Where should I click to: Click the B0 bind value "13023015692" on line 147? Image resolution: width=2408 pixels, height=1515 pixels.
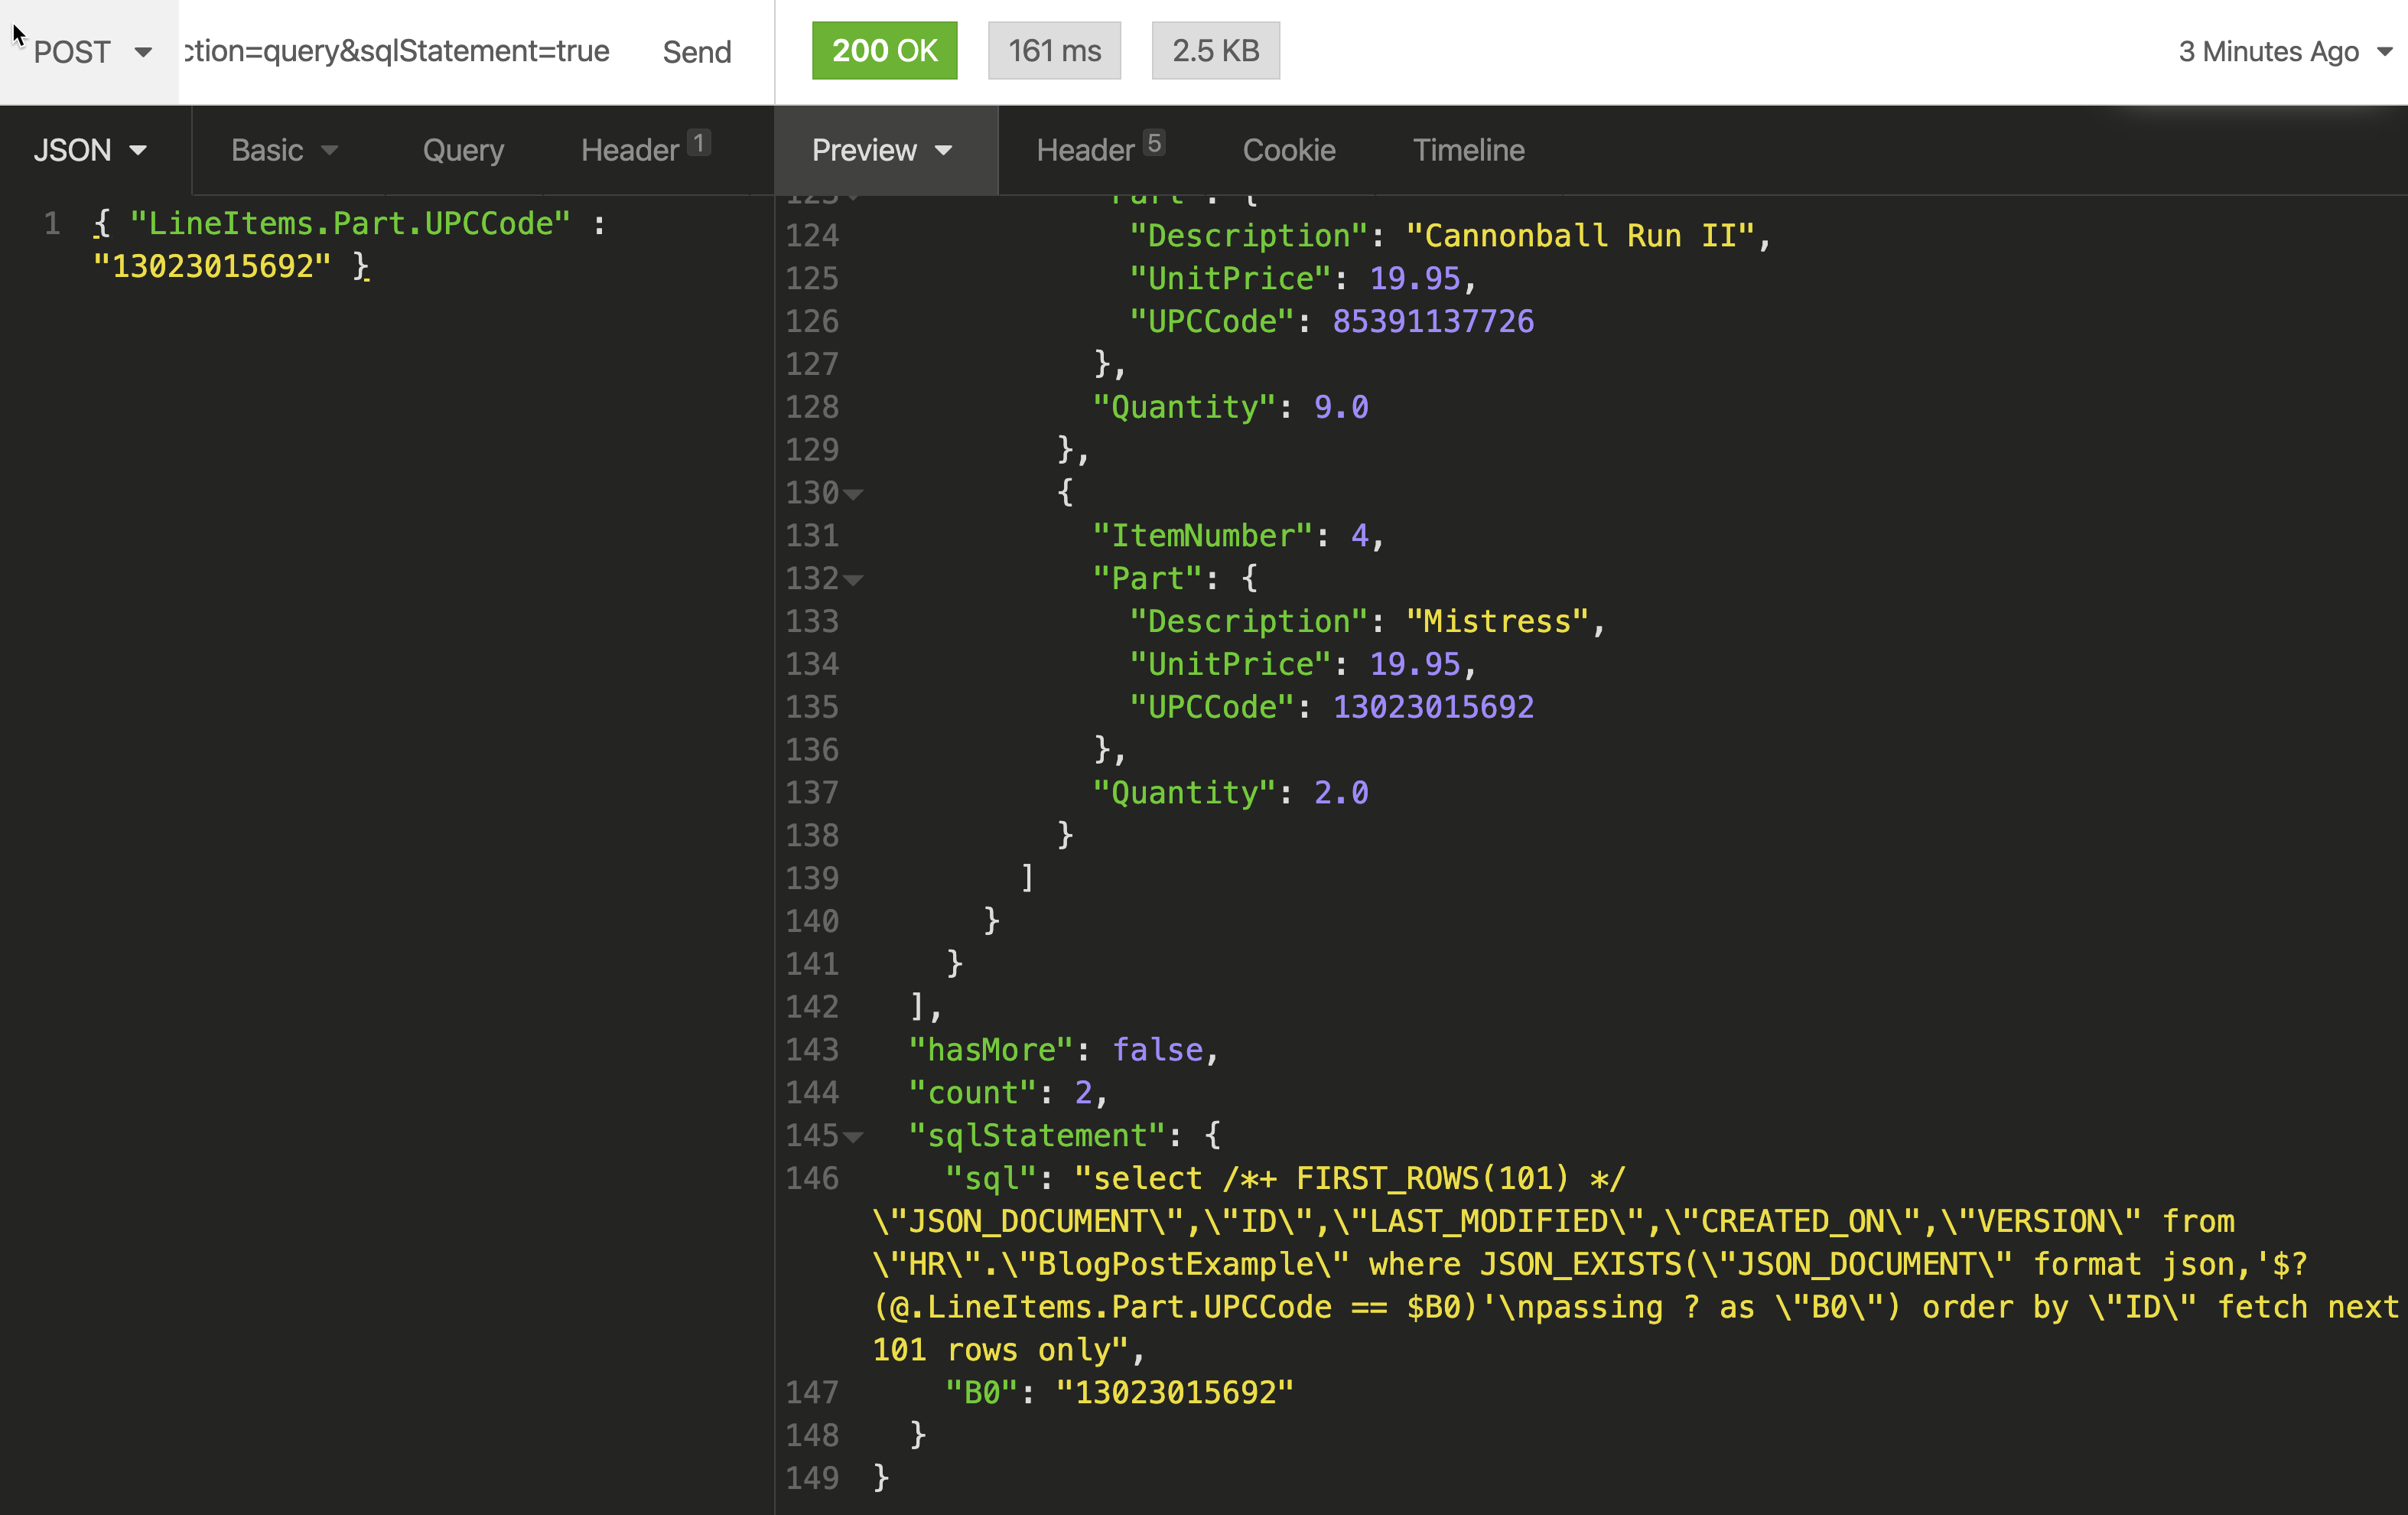(x=1174, y=1394)
